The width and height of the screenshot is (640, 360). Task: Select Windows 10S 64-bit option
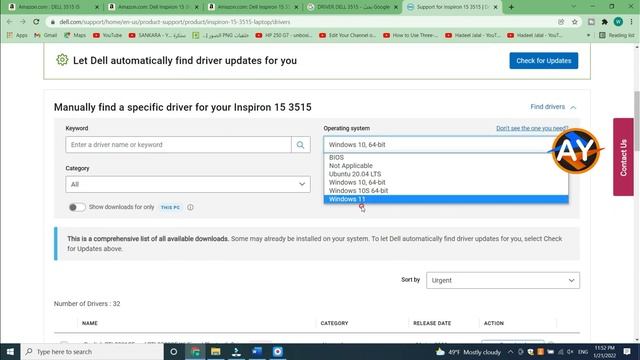(x=446, y=191)
